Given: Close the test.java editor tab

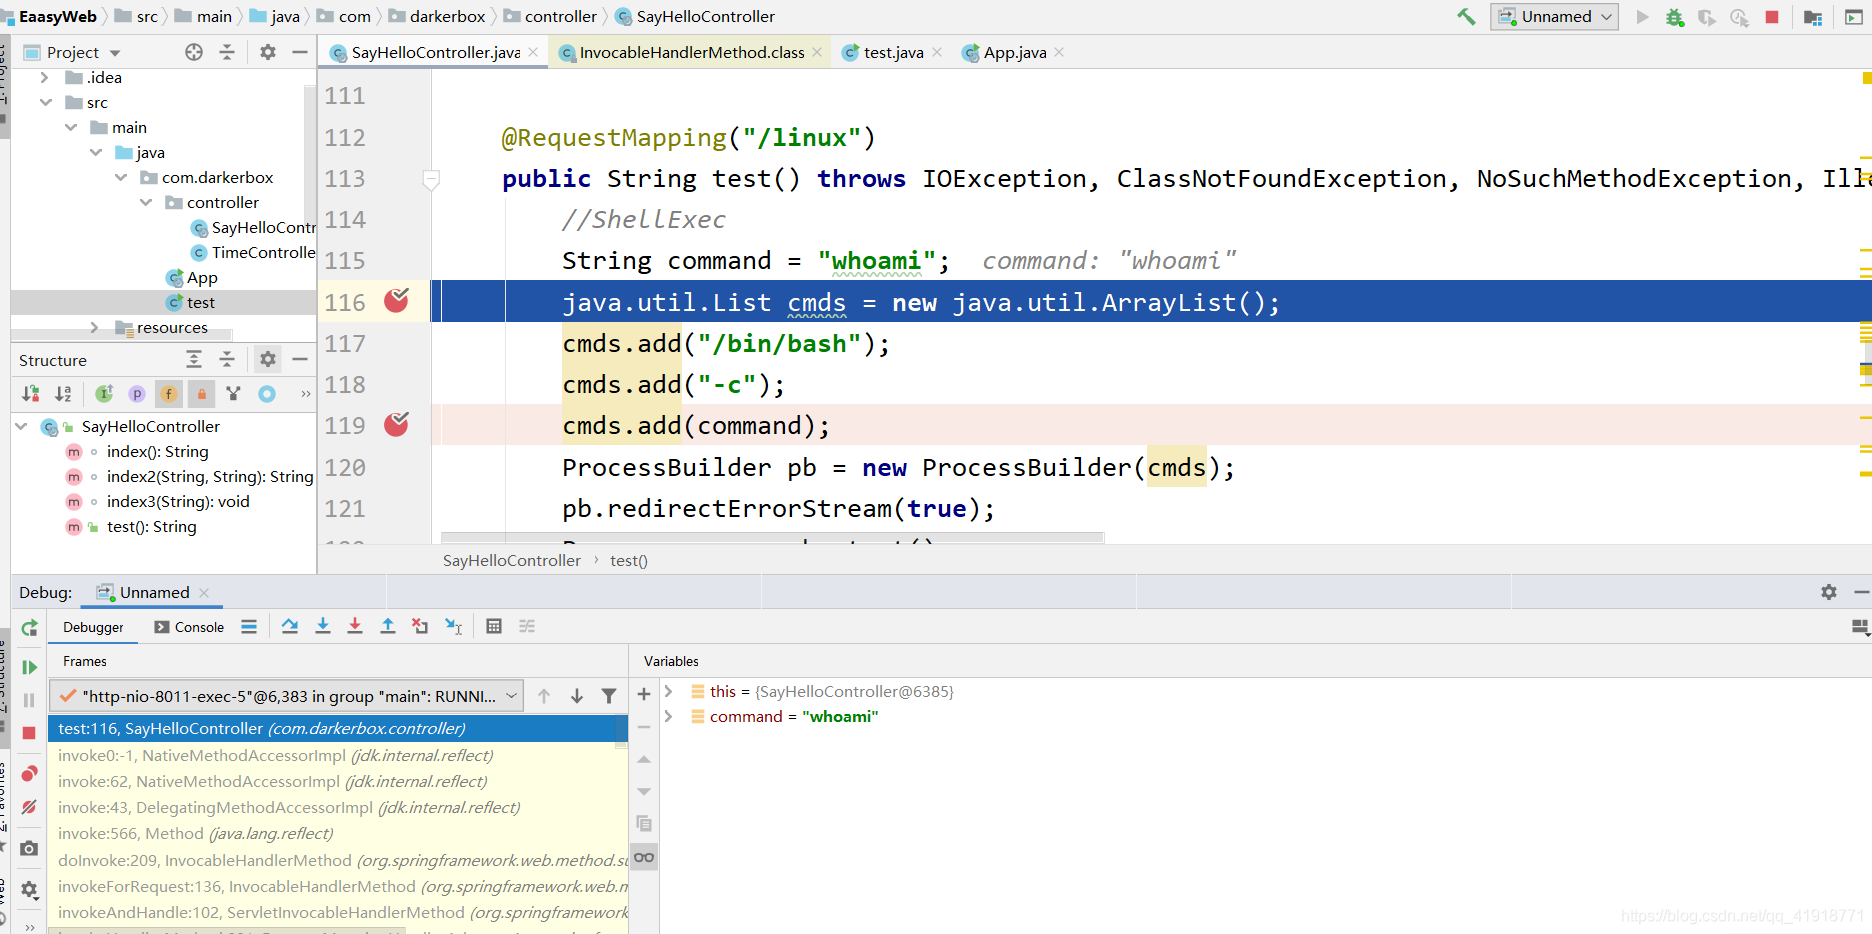Looking at the screenshot, I should tap(937, 52).
